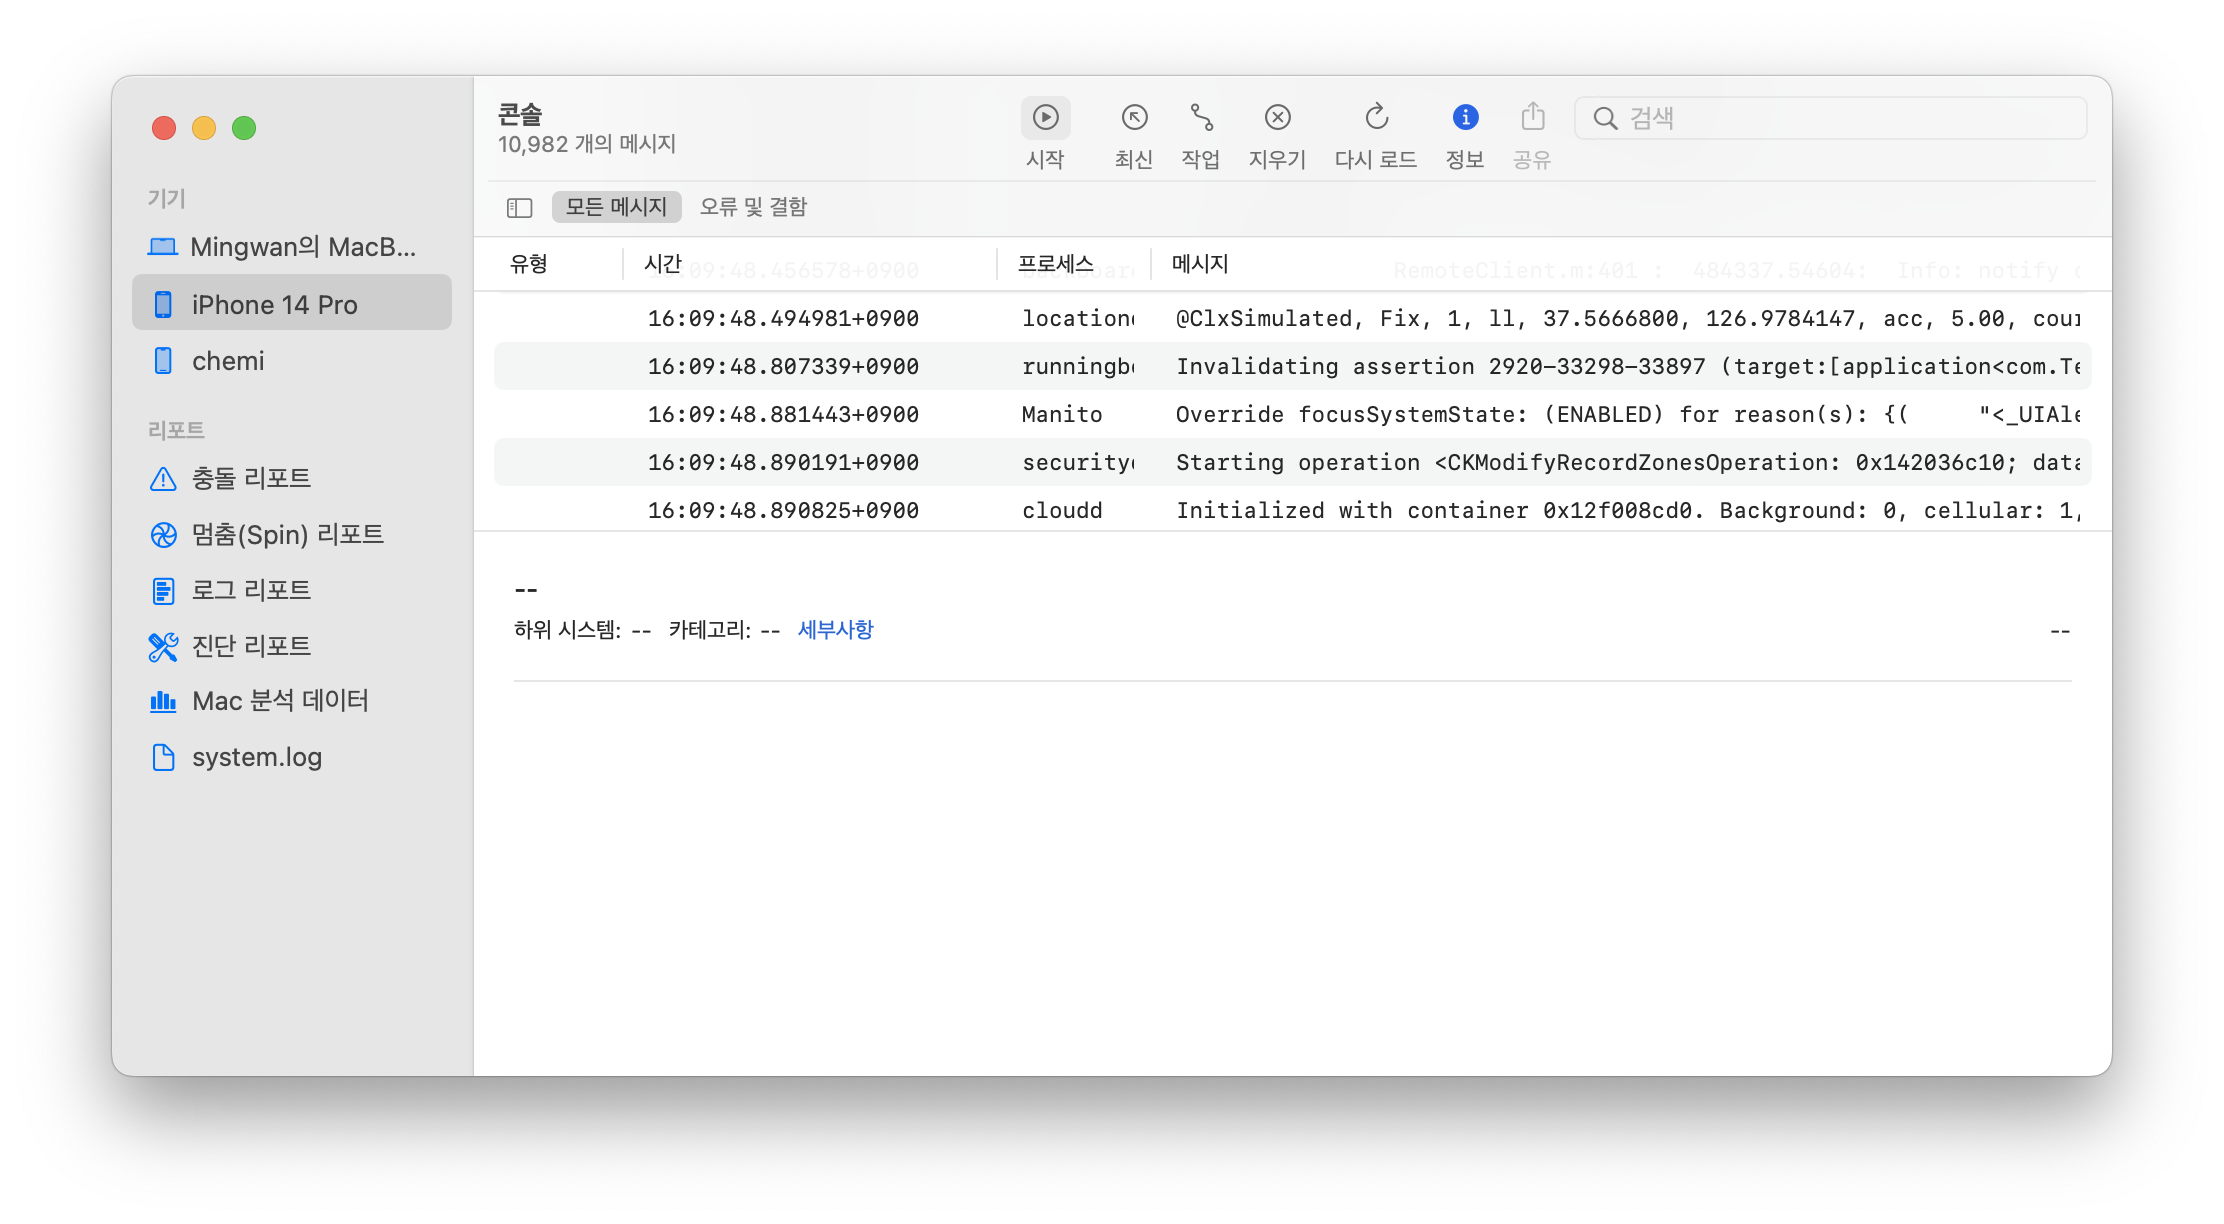The height and width of the screenshot is (1224, 2224).
Task: Reload messages with the 다시 로드 icon
Action: 1376,118
